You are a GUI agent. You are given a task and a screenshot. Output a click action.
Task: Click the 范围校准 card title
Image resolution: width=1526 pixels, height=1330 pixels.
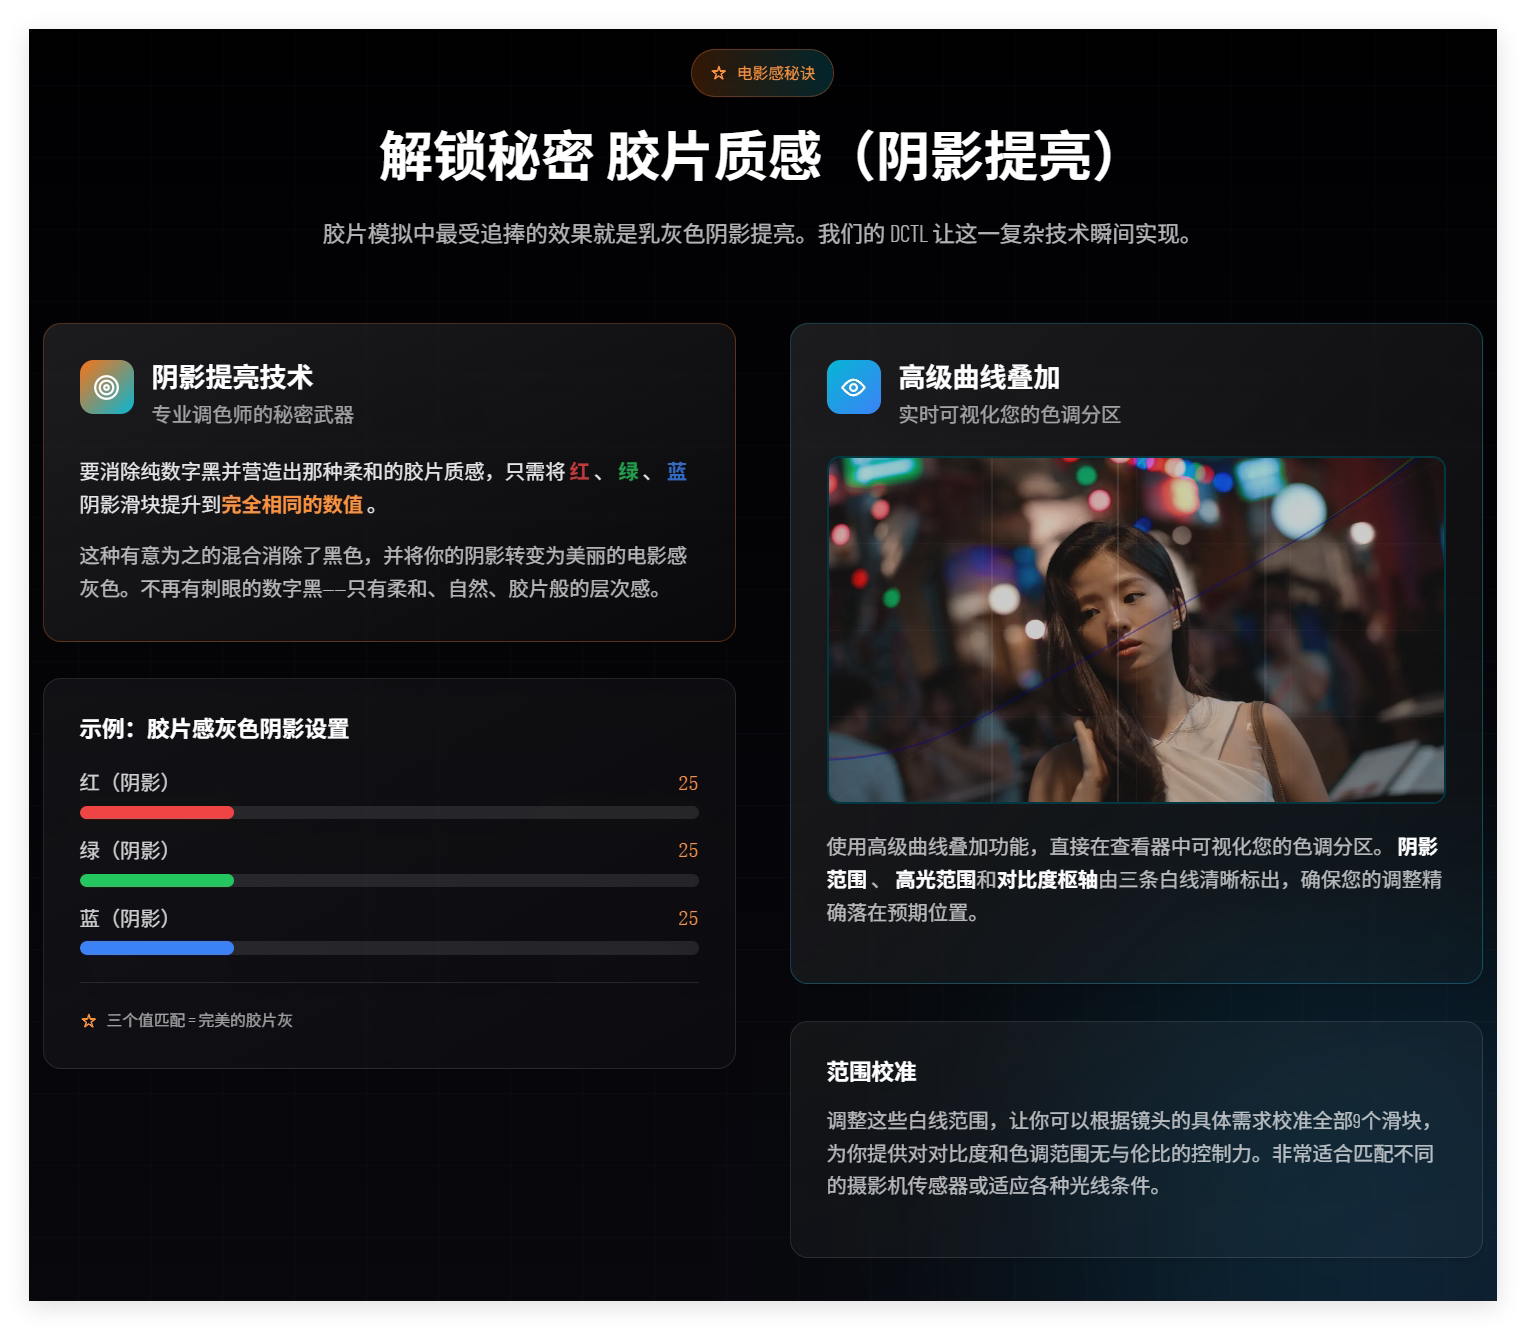tap(871, 1072)
